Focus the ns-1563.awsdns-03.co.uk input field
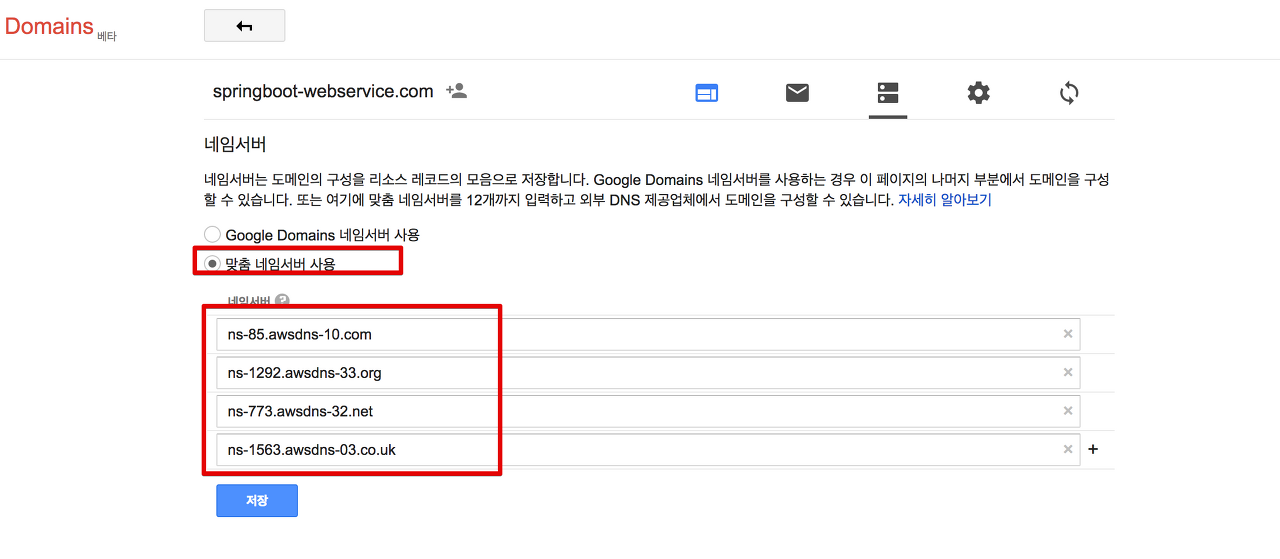The width and height of the screenshot is (1280, 559). click(648, 450)
